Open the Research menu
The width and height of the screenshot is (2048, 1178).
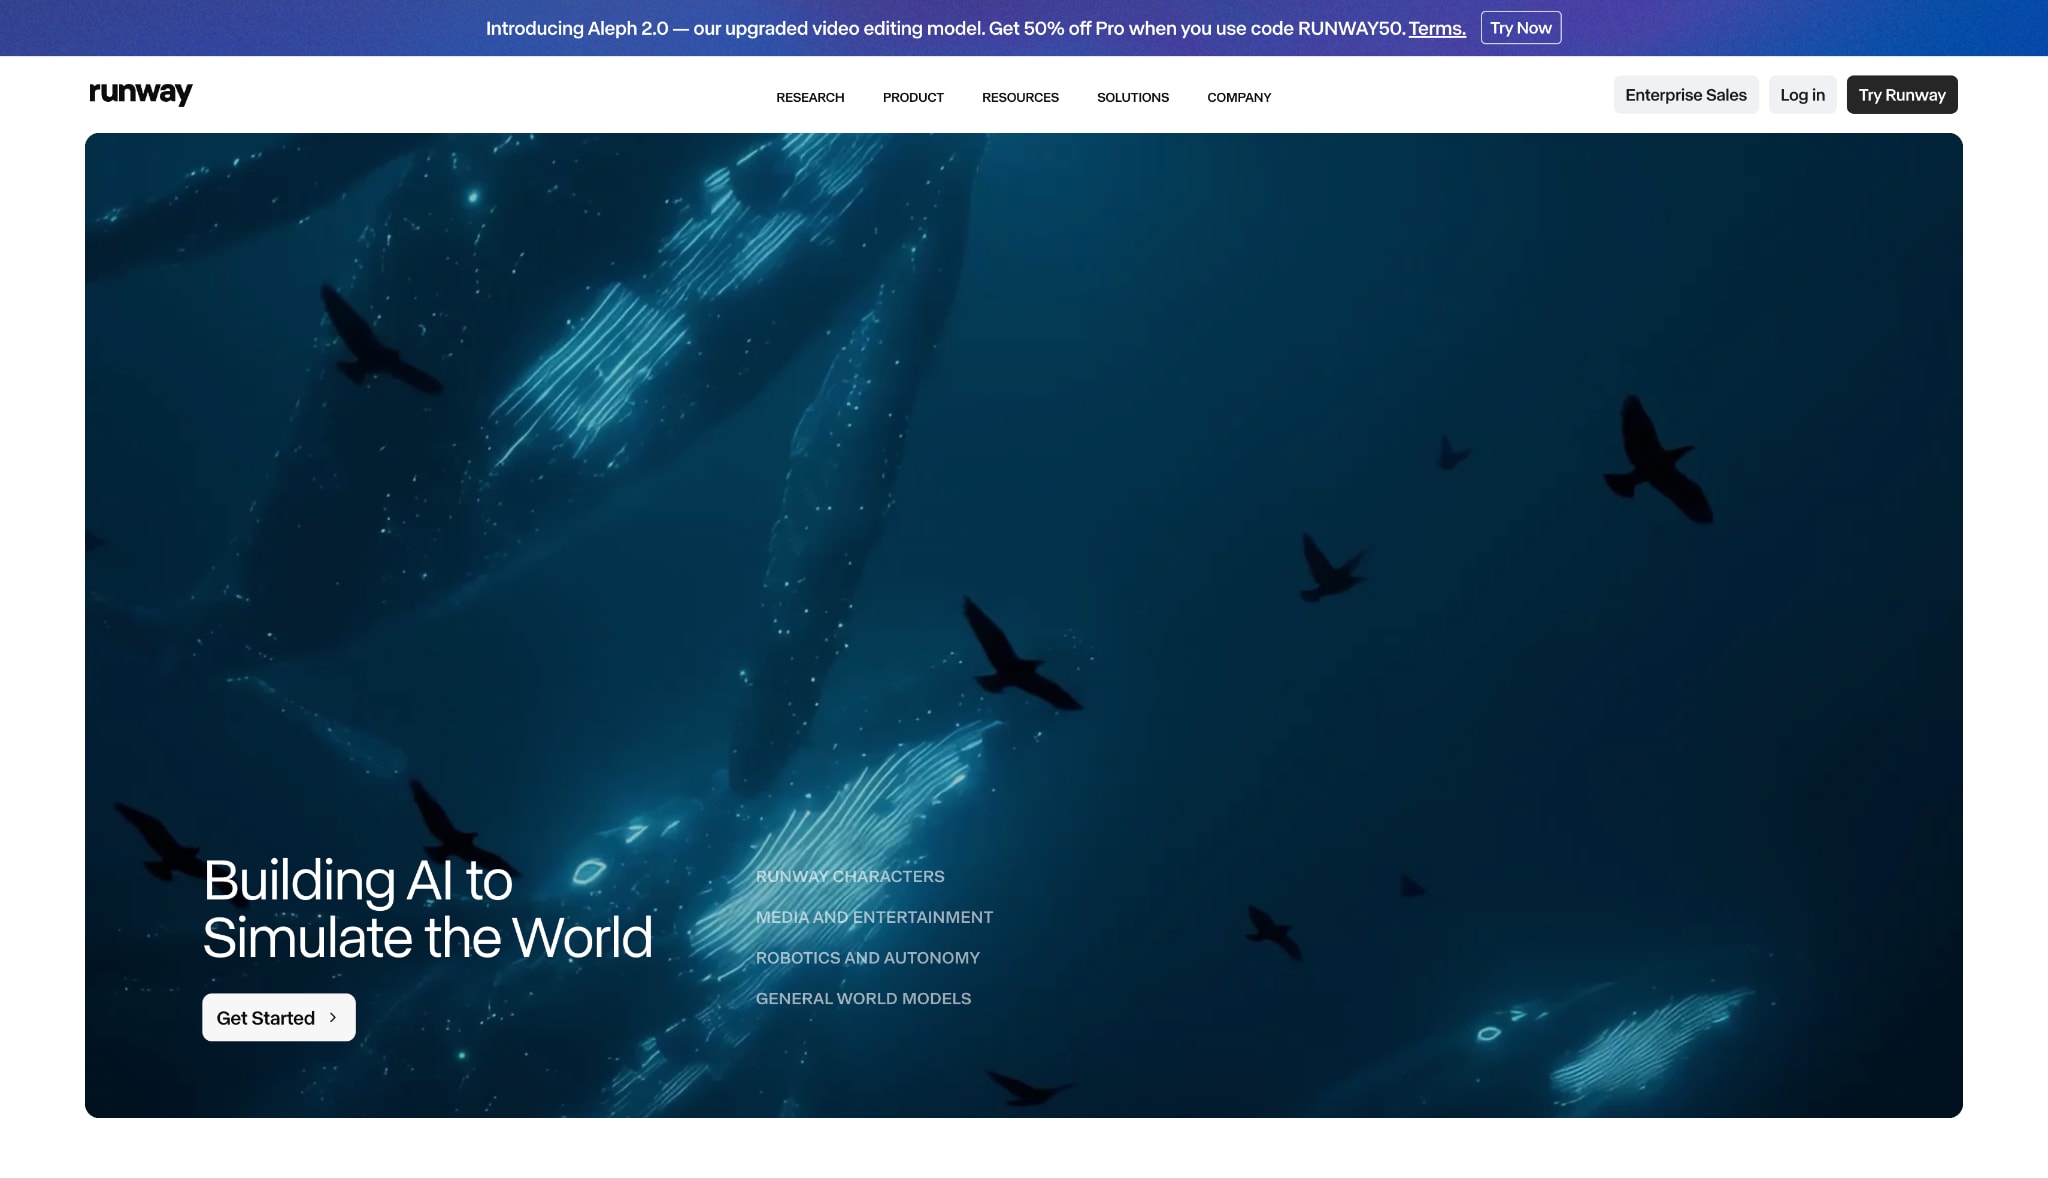coord(810,97)
